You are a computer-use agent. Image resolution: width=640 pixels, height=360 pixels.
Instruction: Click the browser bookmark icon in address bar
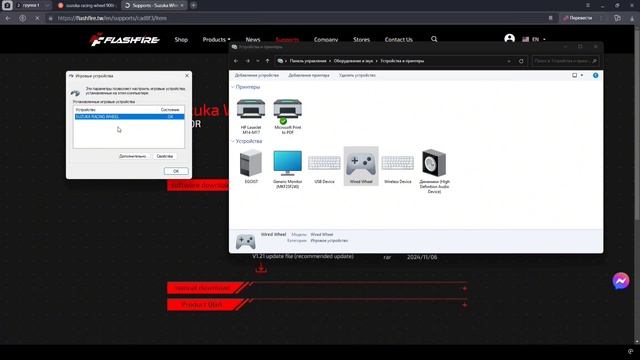550,18
